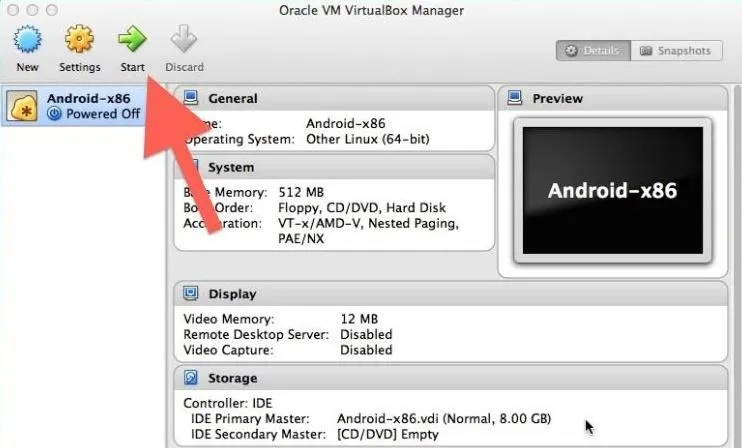Click the Discard toolbar icon
The height and width of the screenshot is (448, 742).
[184, 39]
